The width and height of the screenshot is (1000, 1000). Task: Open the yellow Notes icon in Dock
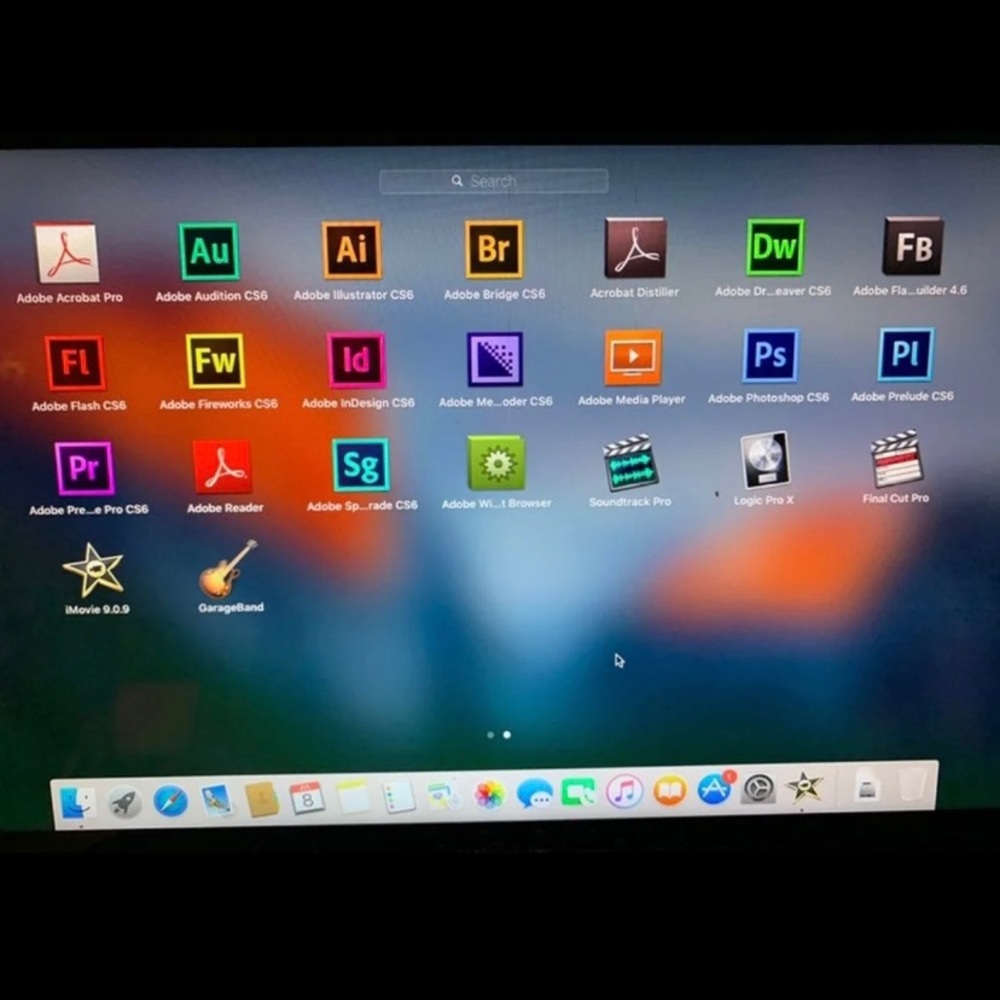point(353,797)
